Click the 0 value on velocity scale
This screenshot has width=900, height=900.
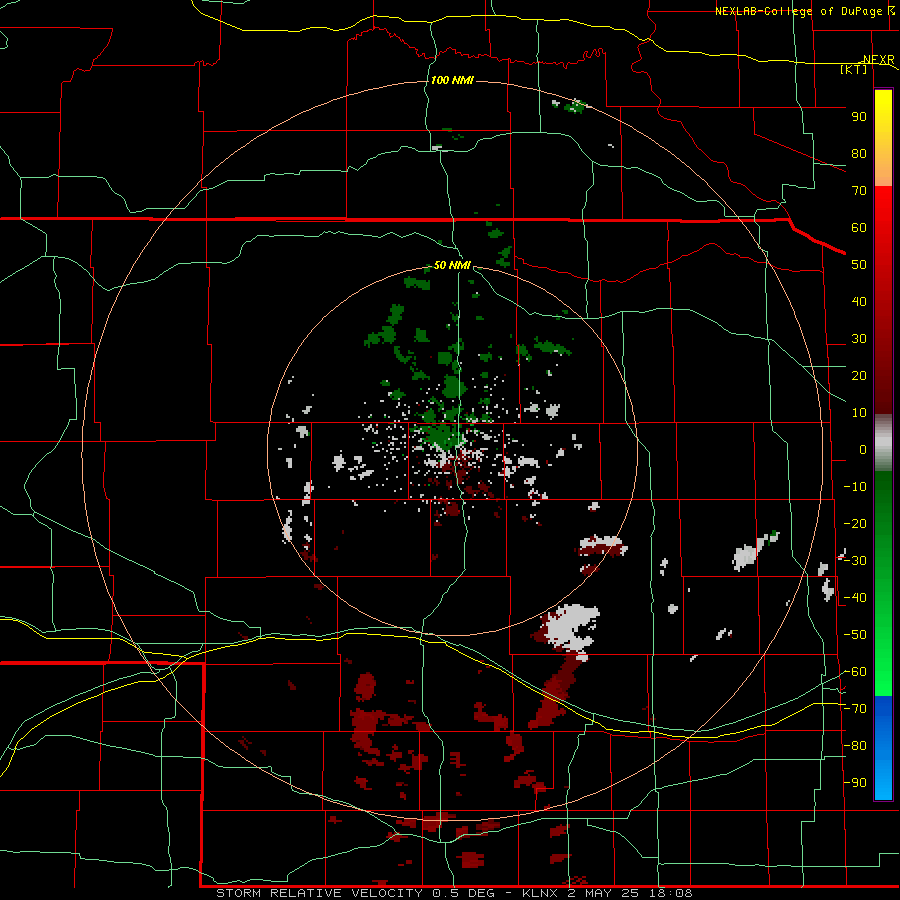coord(863,449)
